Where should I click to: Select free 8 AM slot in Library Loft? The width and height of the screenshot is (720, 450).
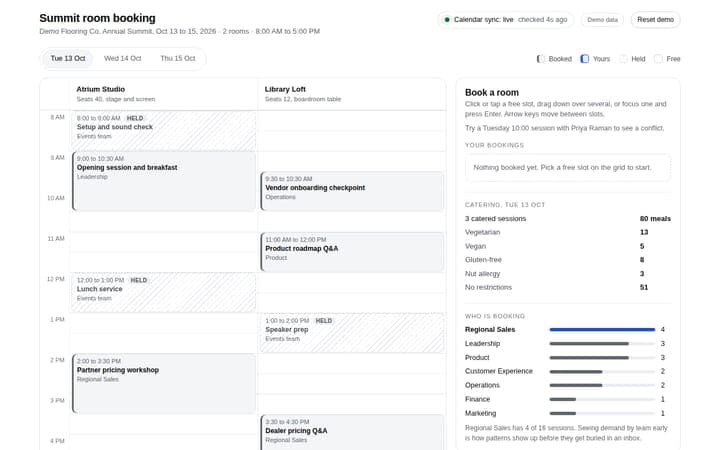pyautogui.click(x=352, y=121)
